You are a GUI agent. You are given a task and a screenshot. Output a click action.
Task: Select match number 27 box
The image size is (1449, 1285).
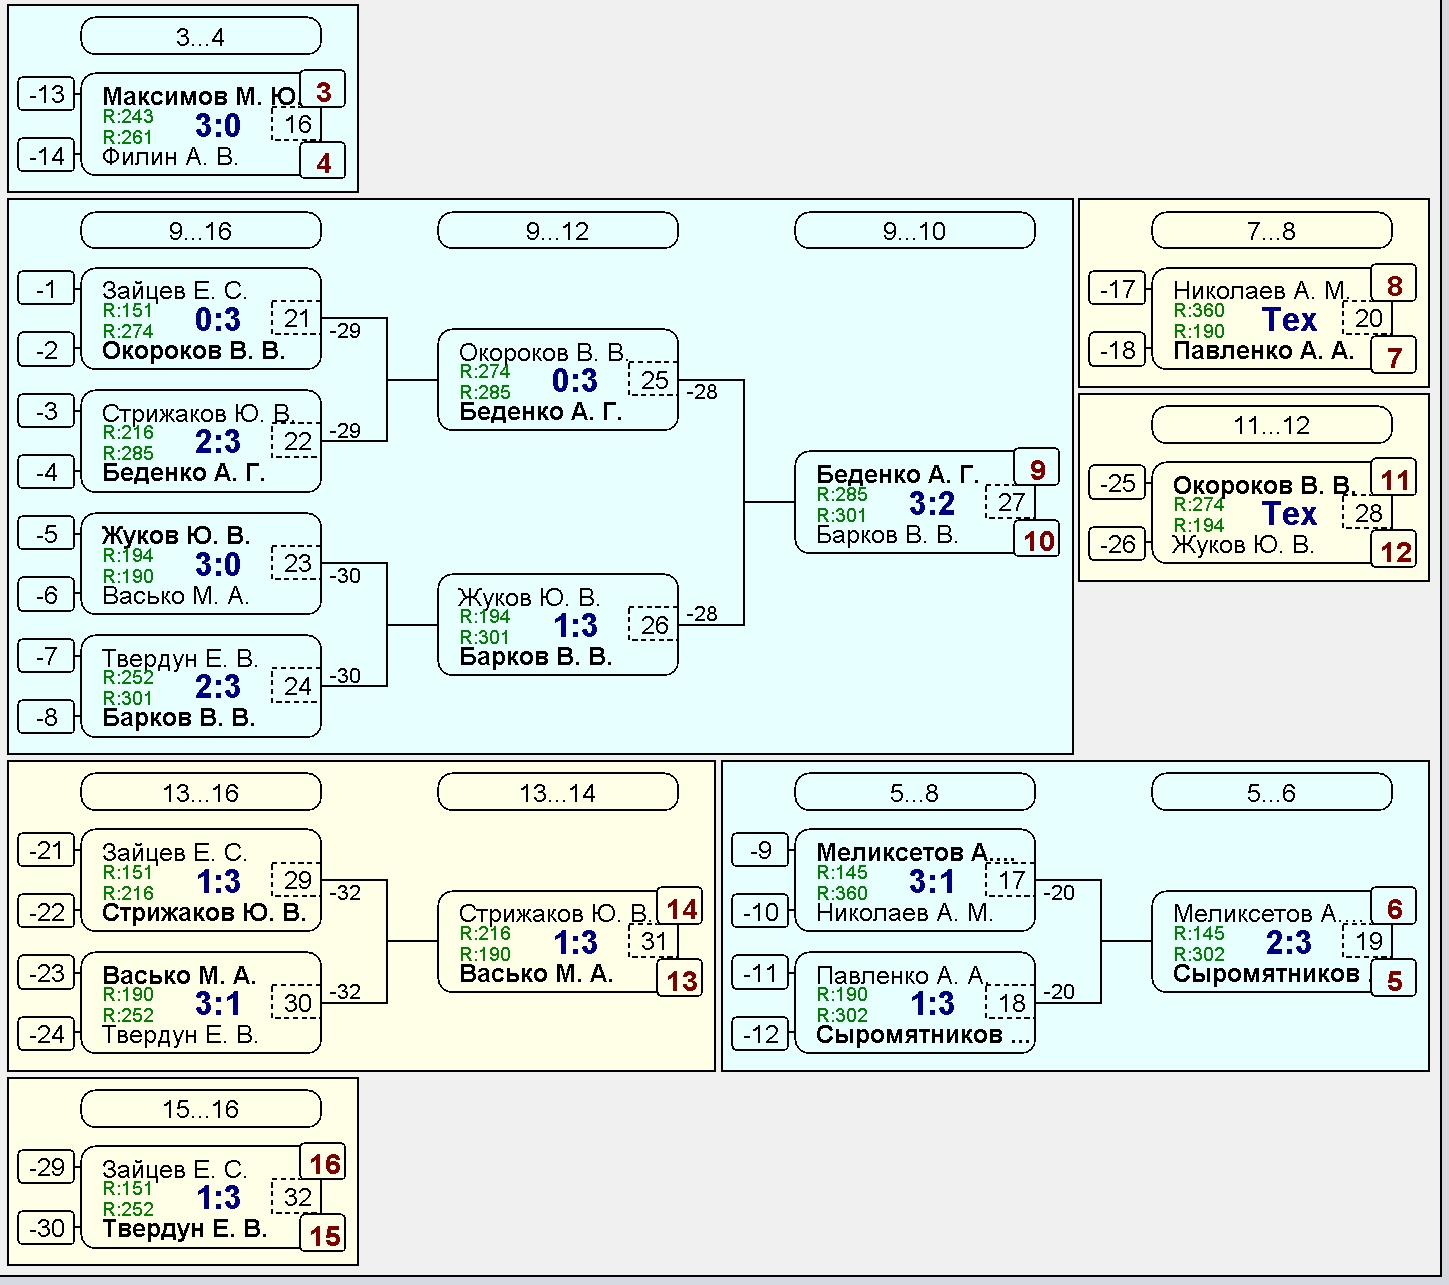tap(1011, 502)
